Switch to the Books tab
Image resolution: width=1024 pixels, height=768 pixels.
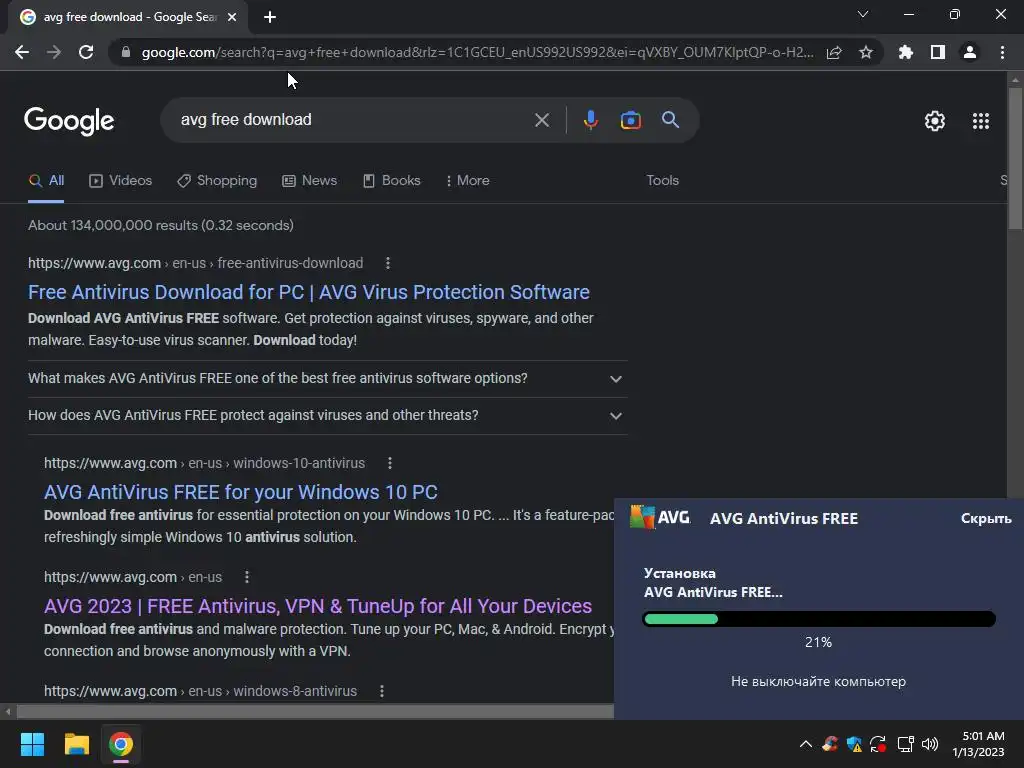tap(392, 181)
